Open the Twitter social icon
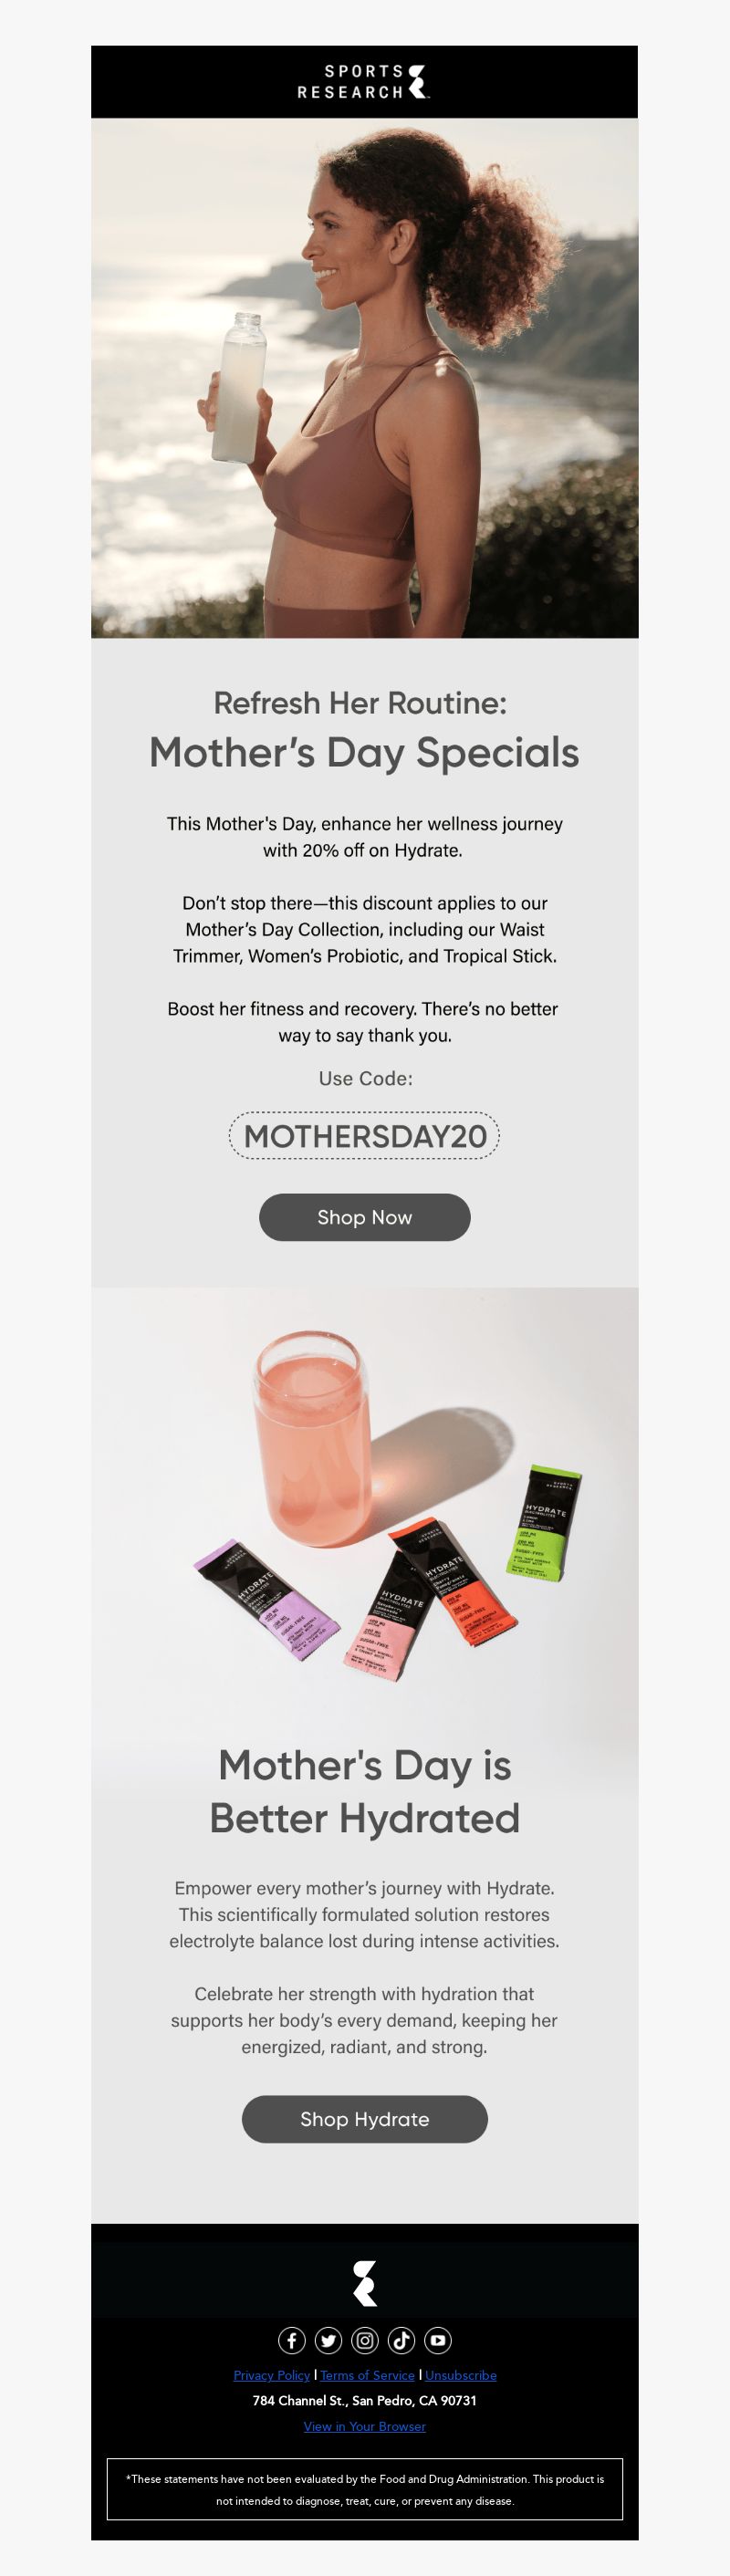 (x=328, y=2340)
